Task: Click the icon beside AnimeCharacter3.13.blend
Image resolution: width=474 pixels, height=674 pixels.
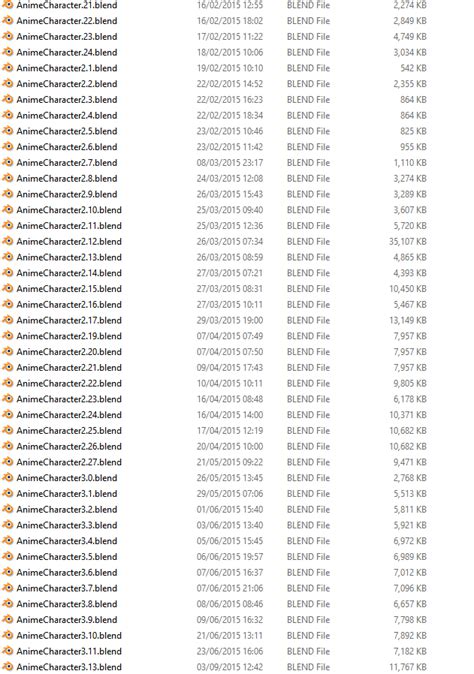Action: click(x=7, y=667)
